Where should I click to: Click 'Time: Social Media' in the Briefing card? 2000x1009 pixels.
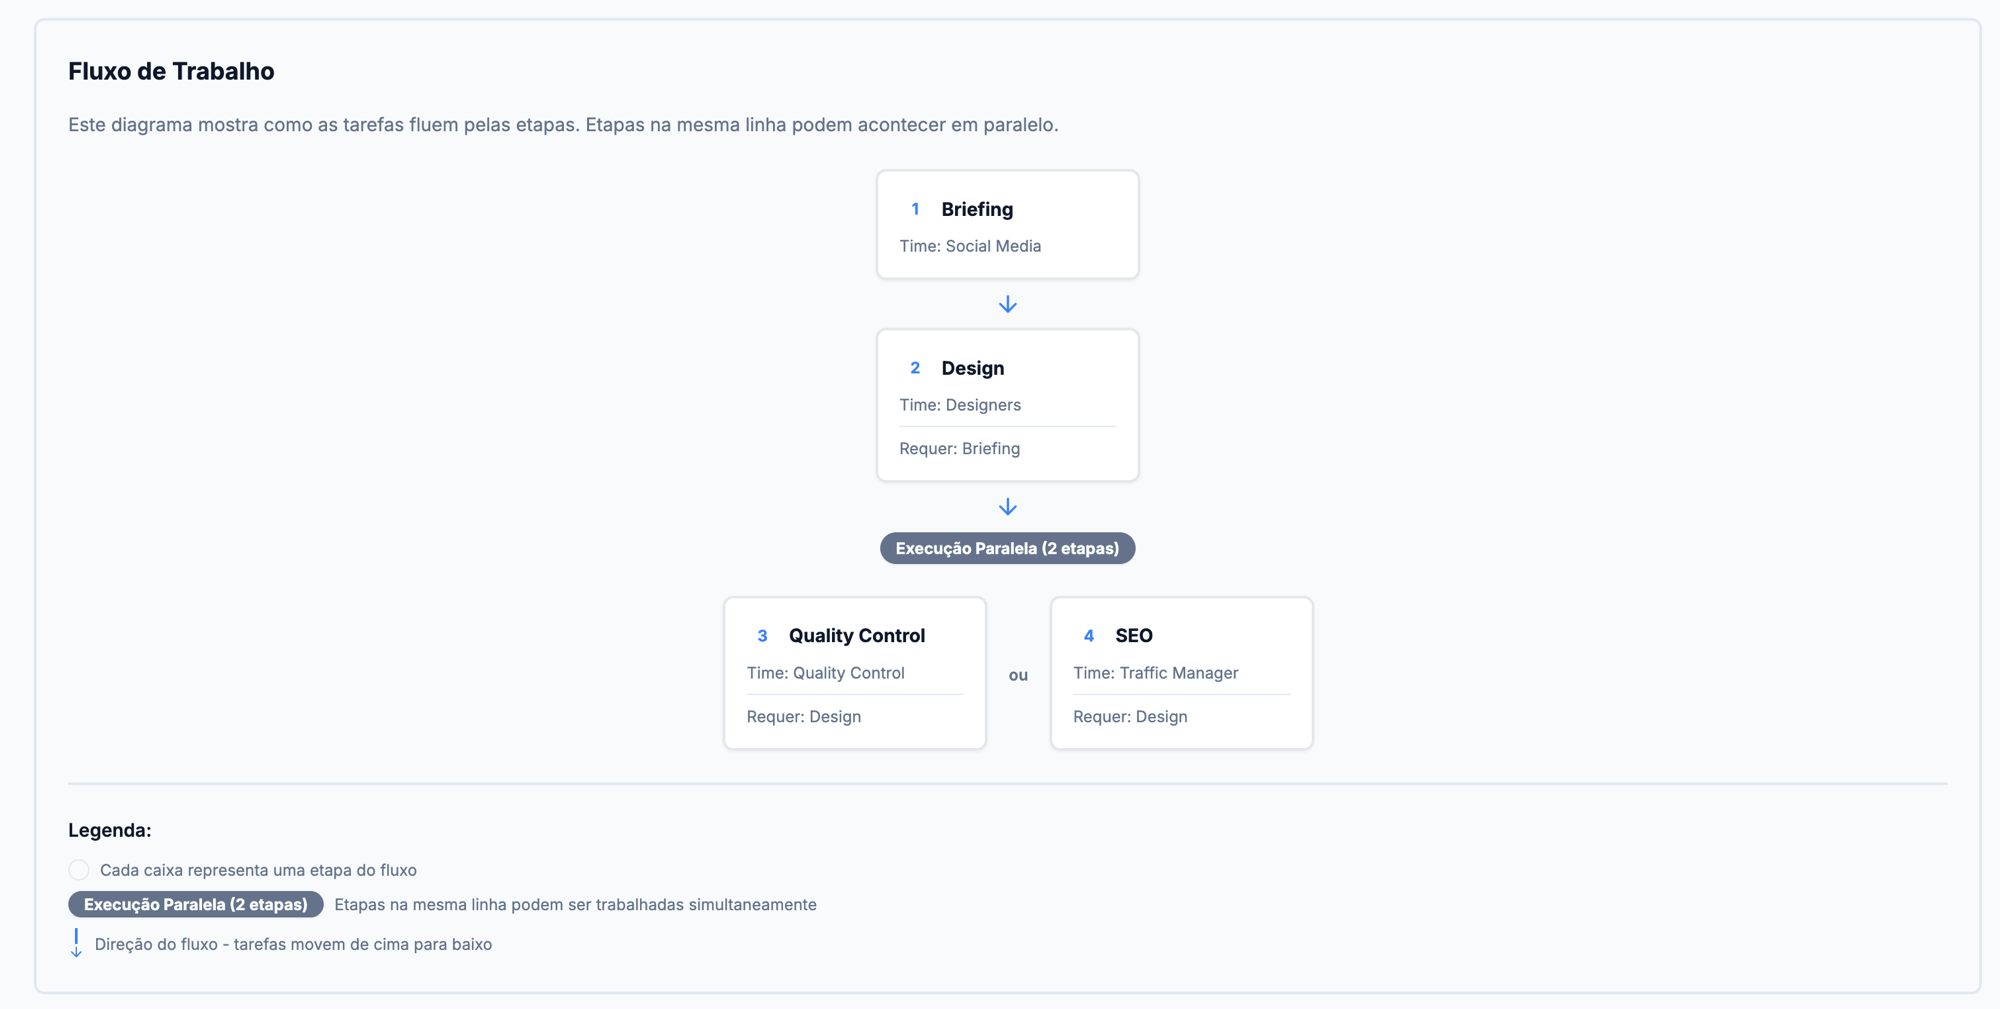click(x=970, y=246)
